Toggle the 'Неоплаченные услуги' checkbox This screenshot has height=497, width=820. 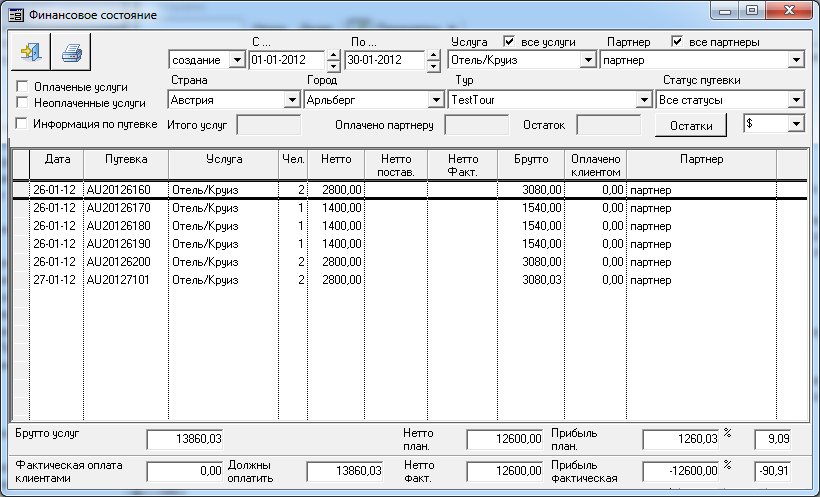tap(22, 103)
